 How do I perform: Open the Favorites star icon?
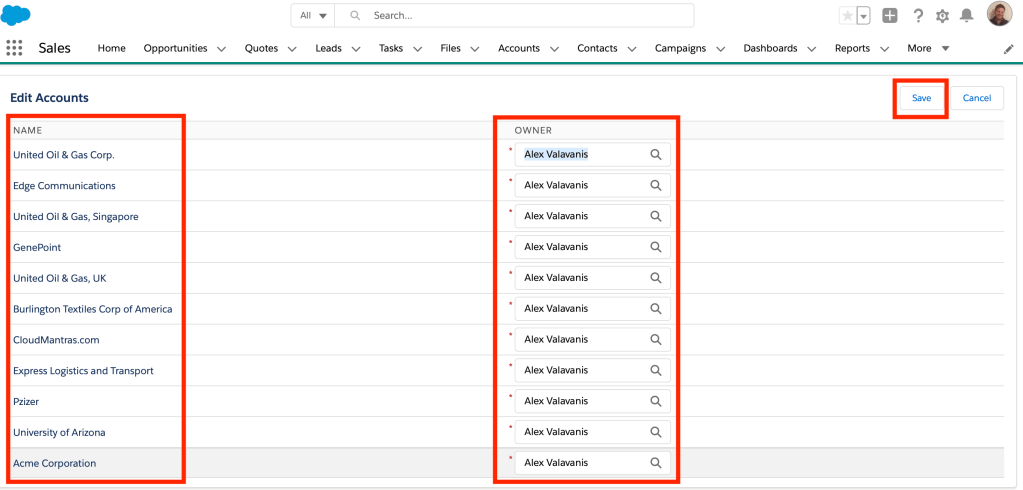(847, 16)
